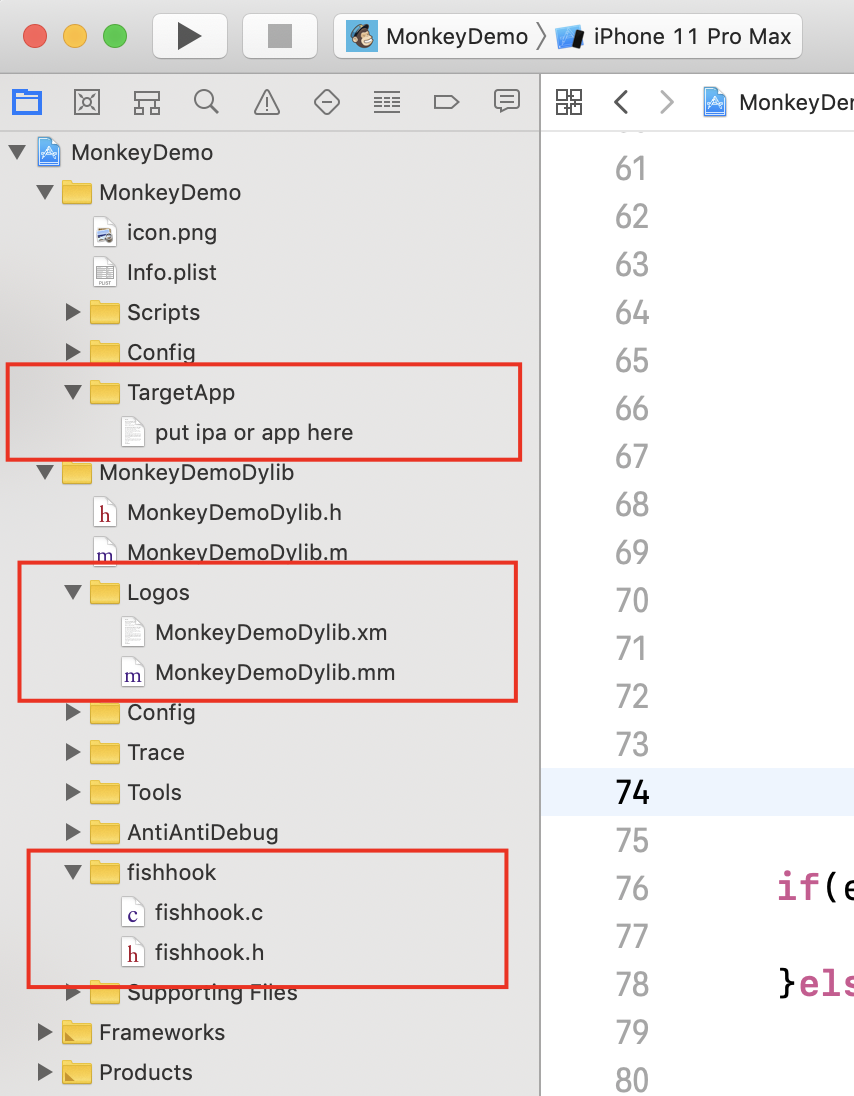Expand the Products group
The width and height of the screenshot is (854, 1096).
click(45, 1072)
